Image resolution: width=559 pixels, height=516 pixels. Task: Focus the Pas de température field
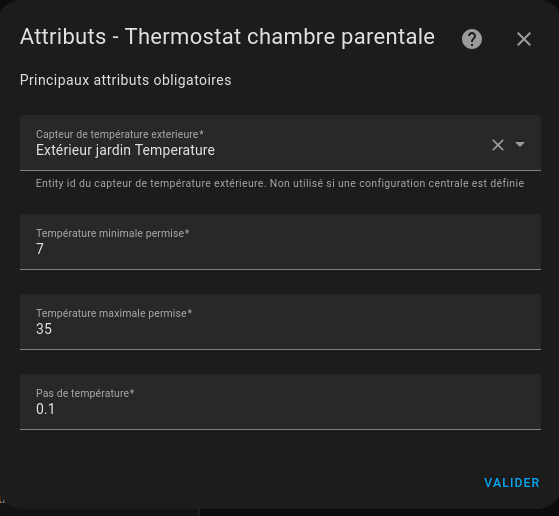(280, 402)
